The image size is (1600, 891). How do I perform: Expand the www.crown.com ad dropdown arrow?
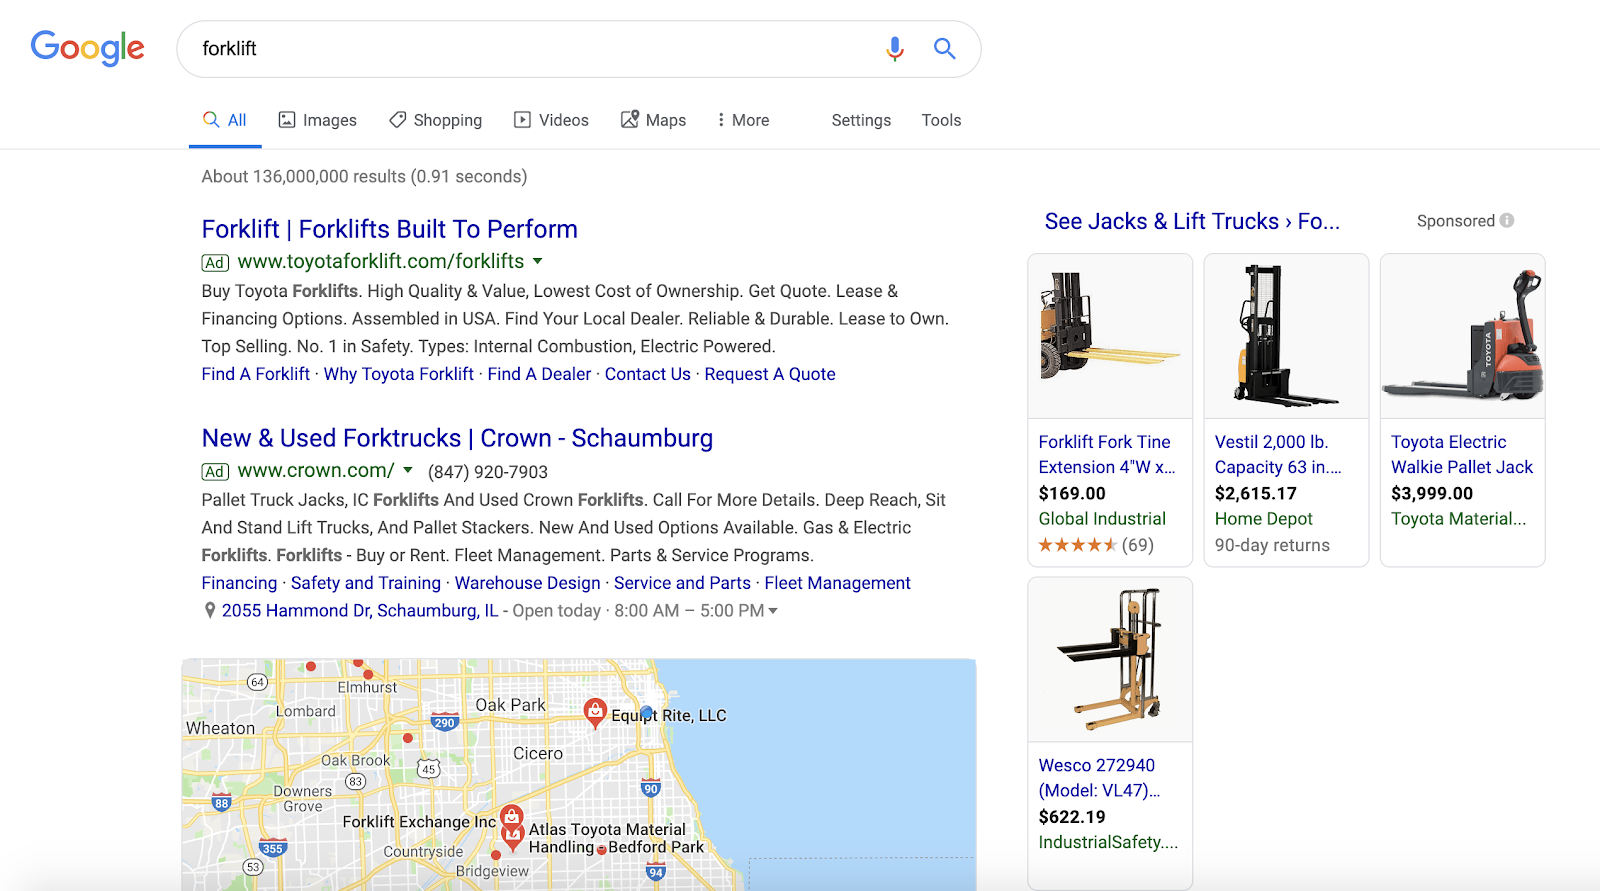[408, 470]
